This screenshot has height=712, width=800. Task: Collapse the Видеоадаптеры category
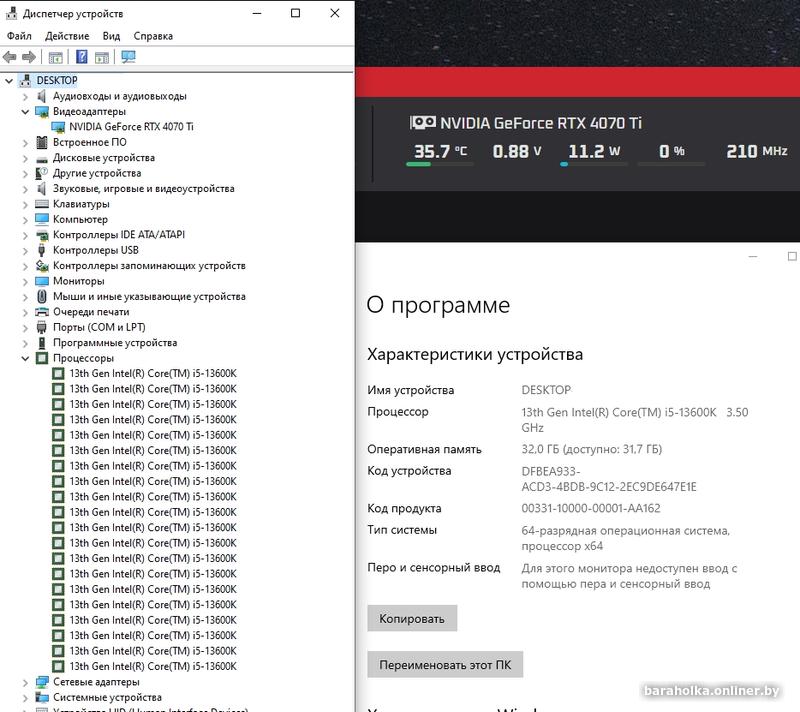[x=25, y=111]
